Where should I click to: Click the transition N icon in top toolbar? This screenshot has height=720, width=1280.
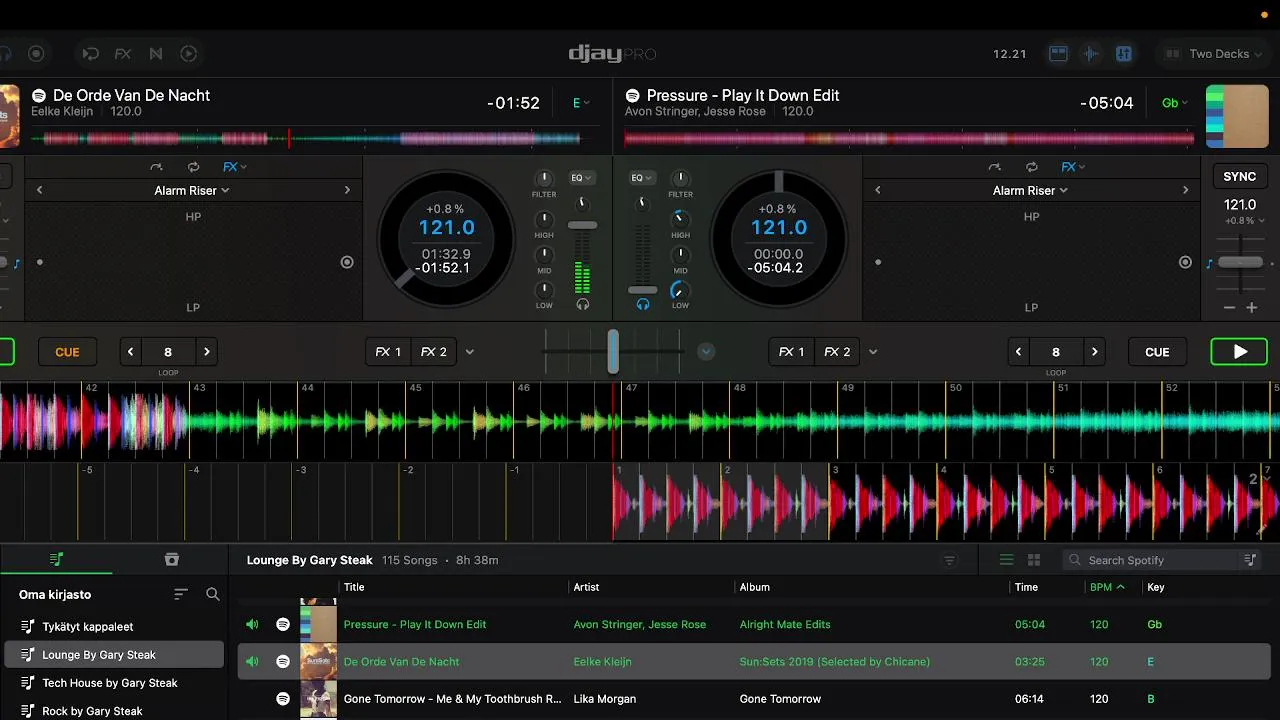(156, 54)
